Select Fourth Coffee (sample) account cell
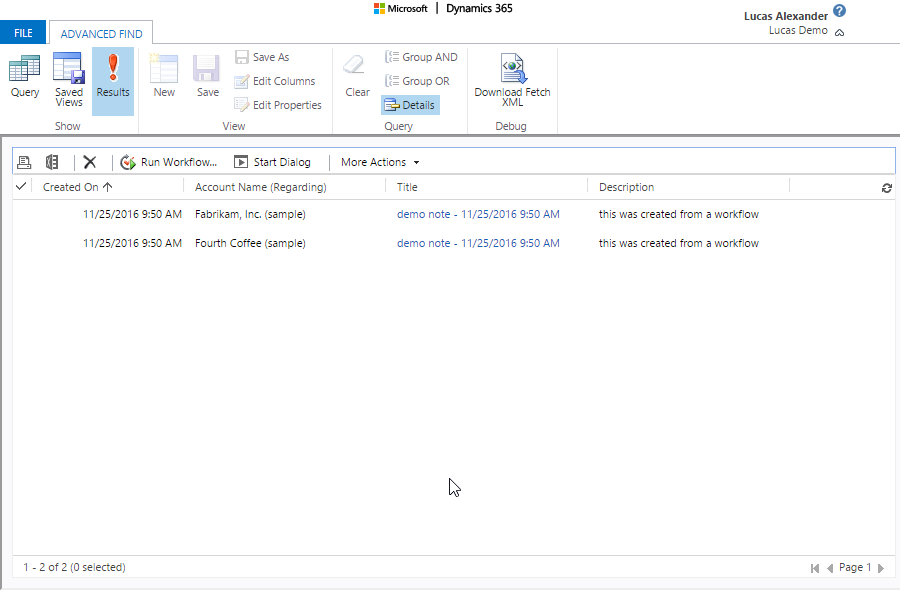Viewport: 900px width, 600px height. [x=250, y=243]
